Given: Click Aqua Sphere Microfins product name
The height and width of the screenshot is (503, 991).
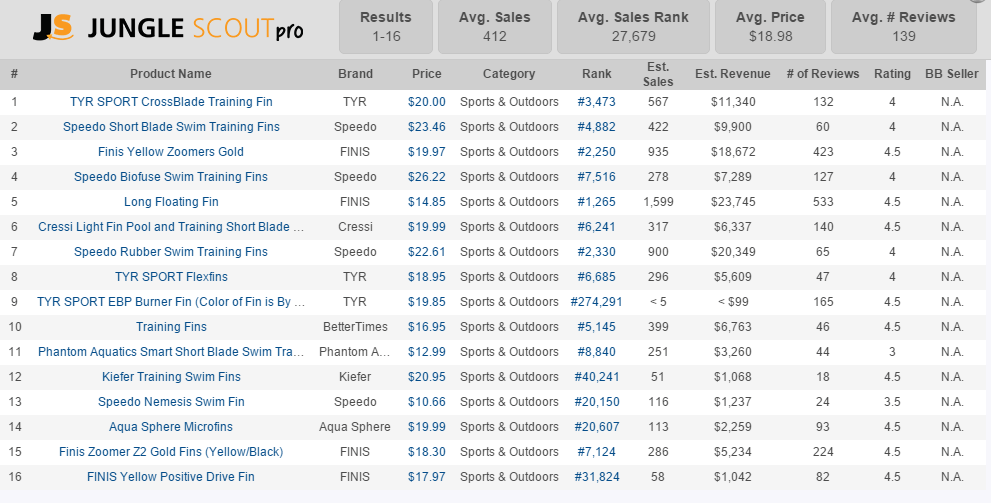Looking at the screenshot, I should (x=171, y=427).
